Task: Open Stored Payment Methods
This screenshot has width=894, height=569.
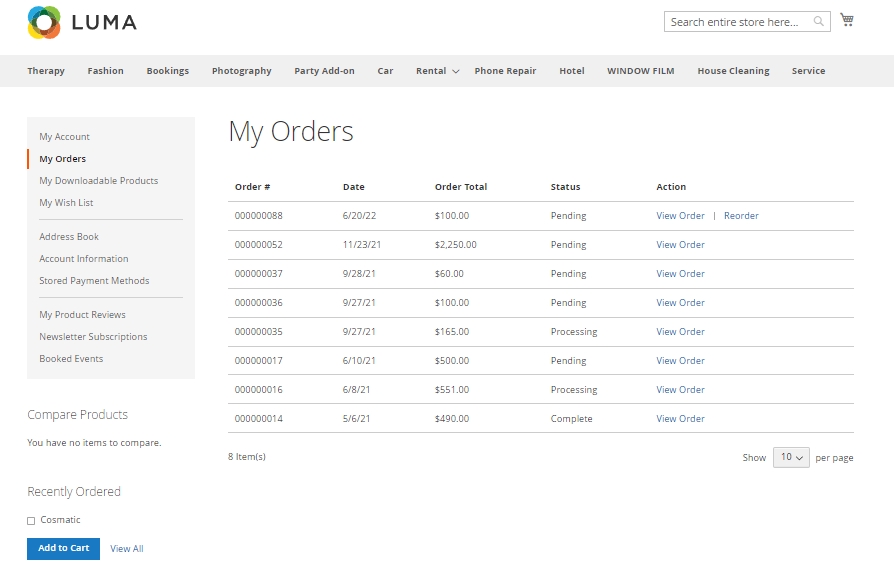Action: pyautogui.click(x=94, y=281)
